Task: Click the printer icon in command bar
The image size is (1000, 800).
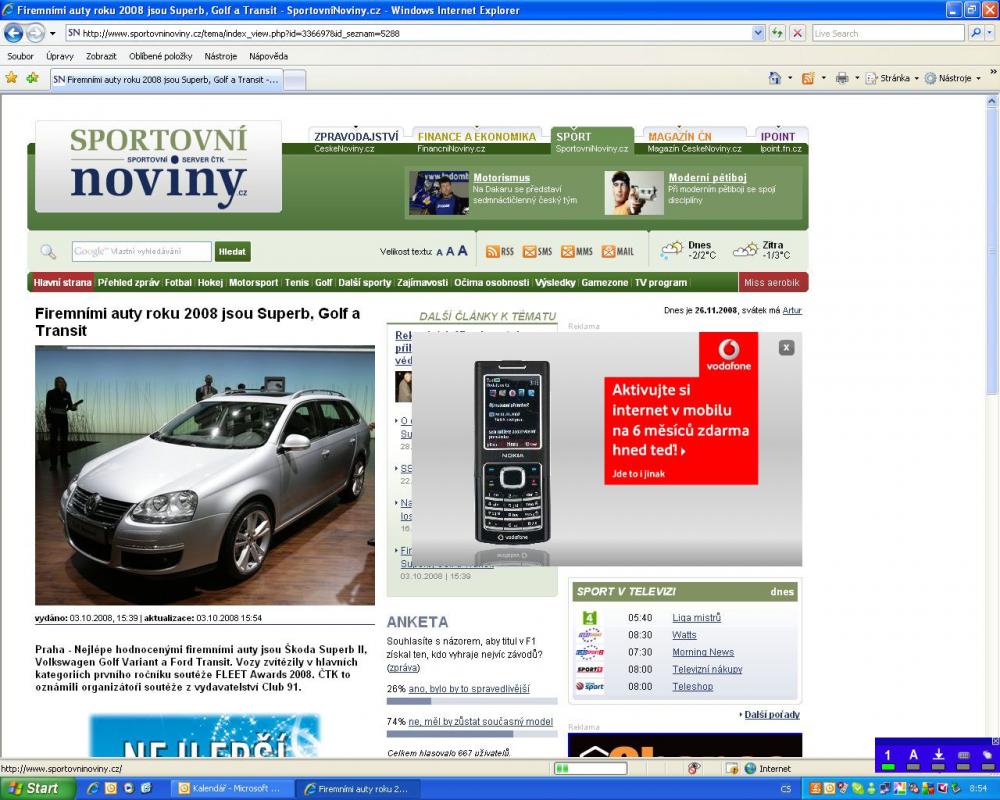Action: (x=842, y=78)
